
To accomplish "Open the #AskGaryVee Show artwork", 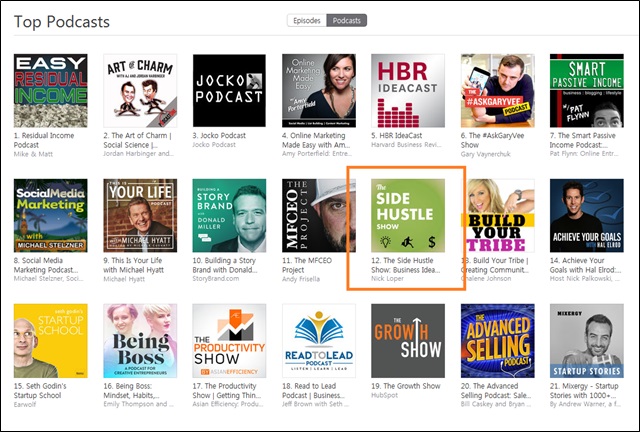I will (496, 90).
